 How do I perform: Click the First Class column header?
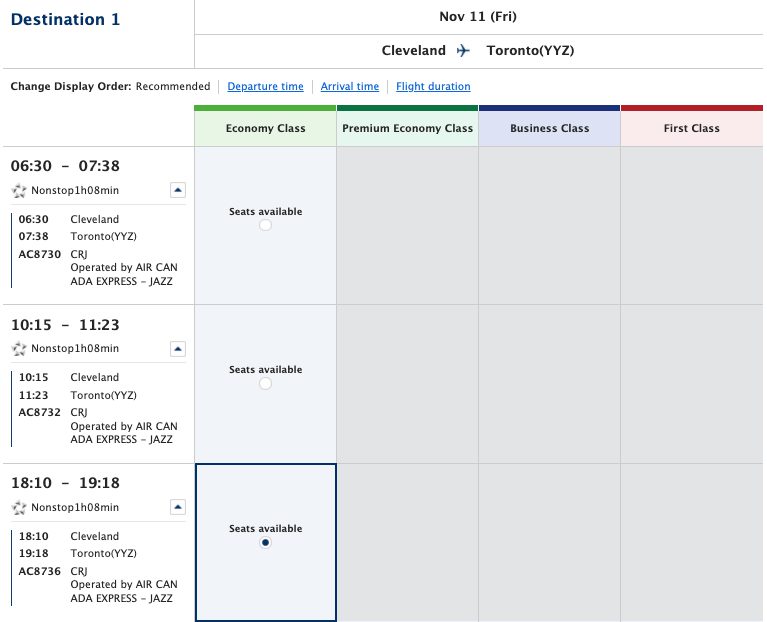691,128
